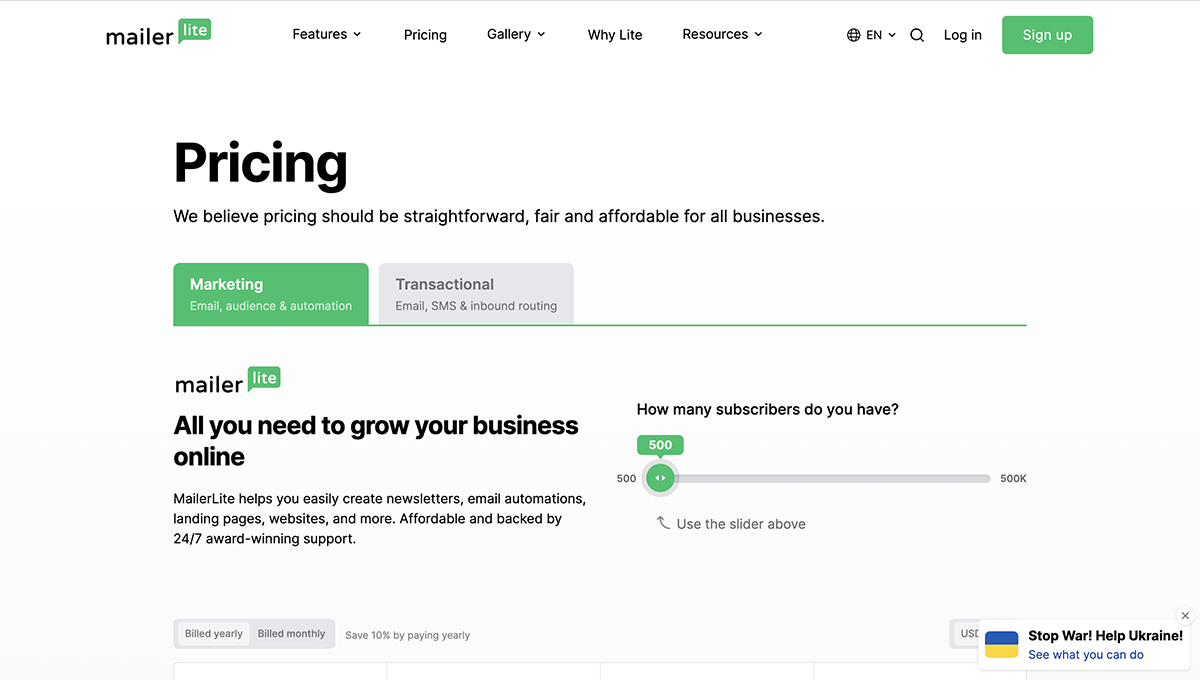Click the green slider handle arrows

[660, 478]
